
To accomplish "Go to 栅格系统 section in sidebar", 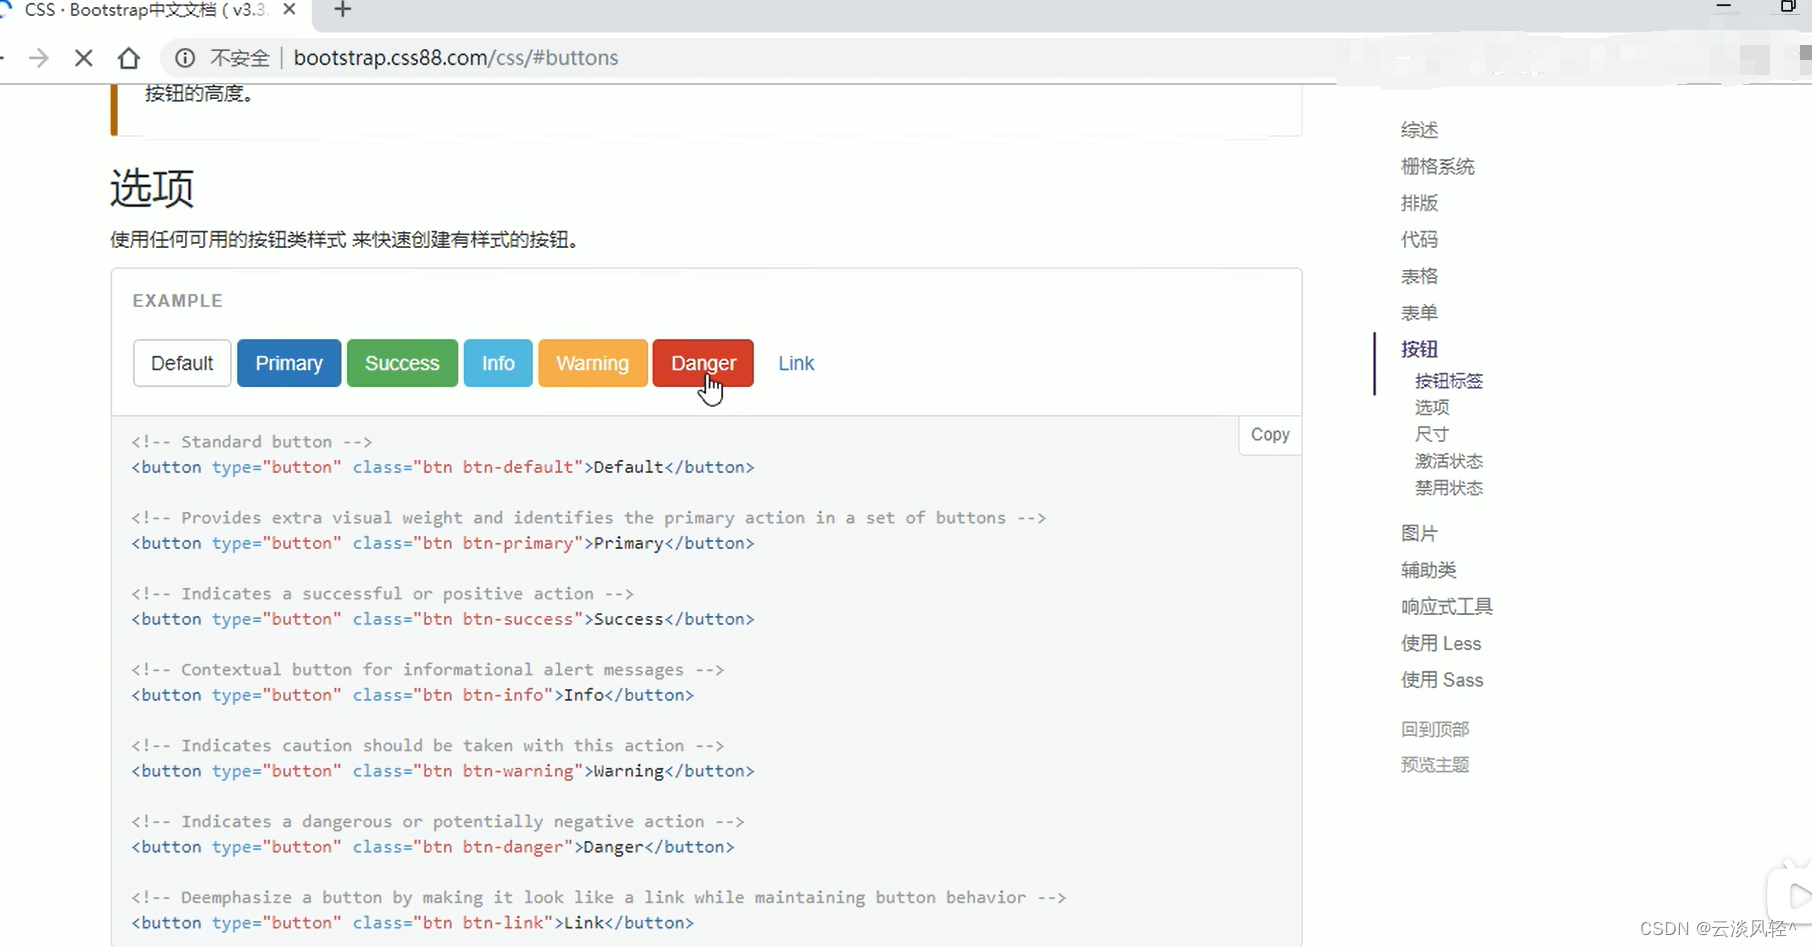I will [x=1438, y=167].
